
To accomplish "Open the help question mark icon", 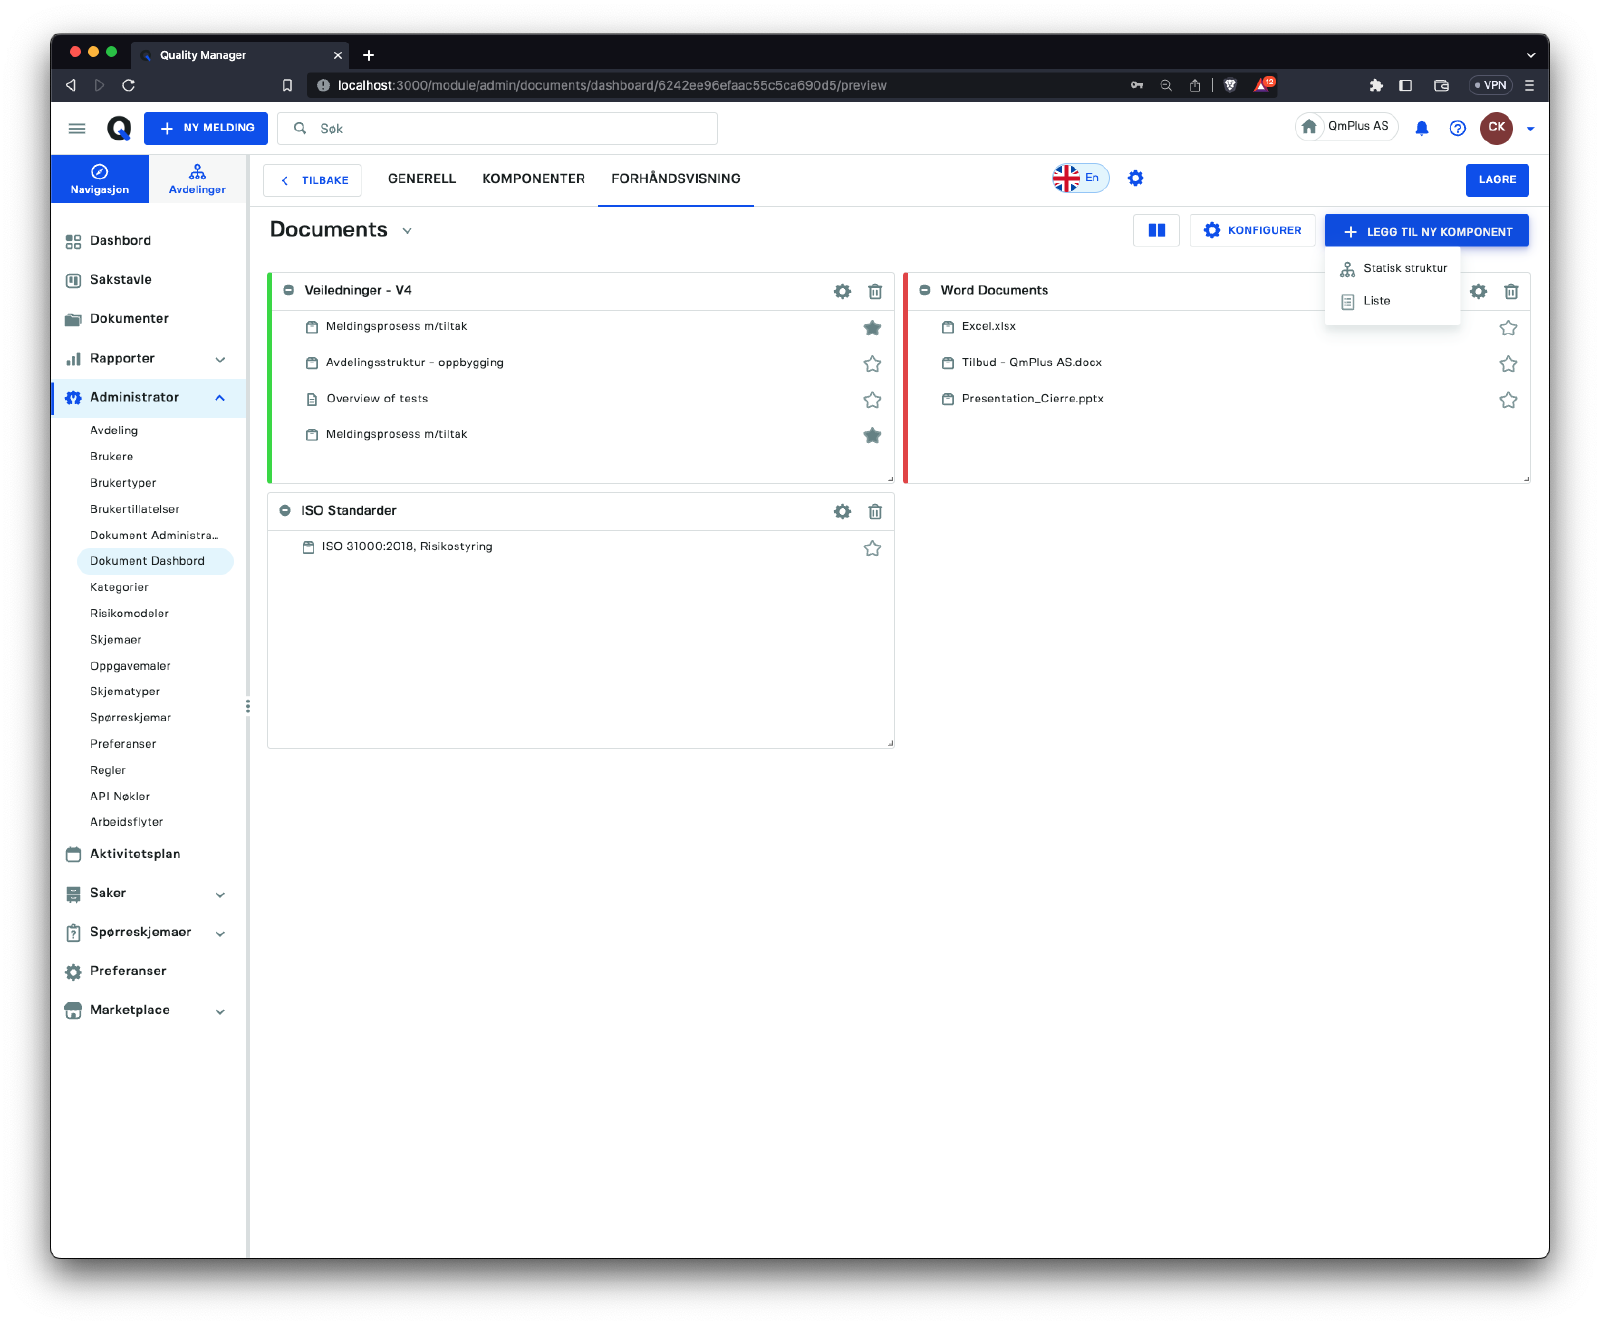I will (x=1457, y=128).
